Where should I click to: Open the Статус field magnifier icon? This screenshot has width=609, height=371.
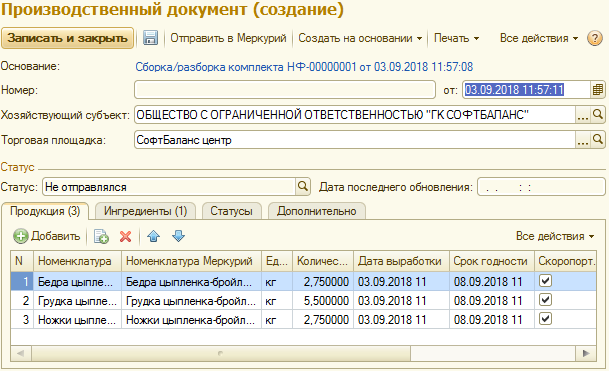click(303, 187)
